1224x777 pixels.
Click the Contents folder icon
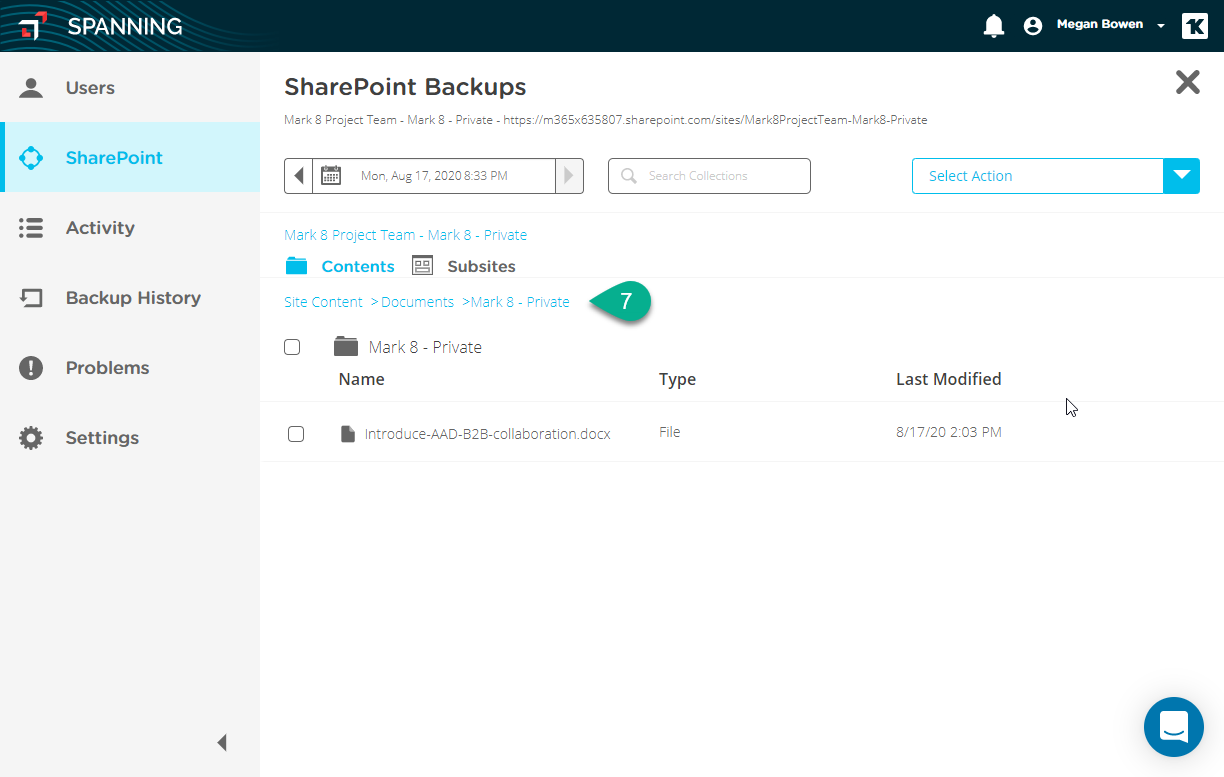(296, 266)
